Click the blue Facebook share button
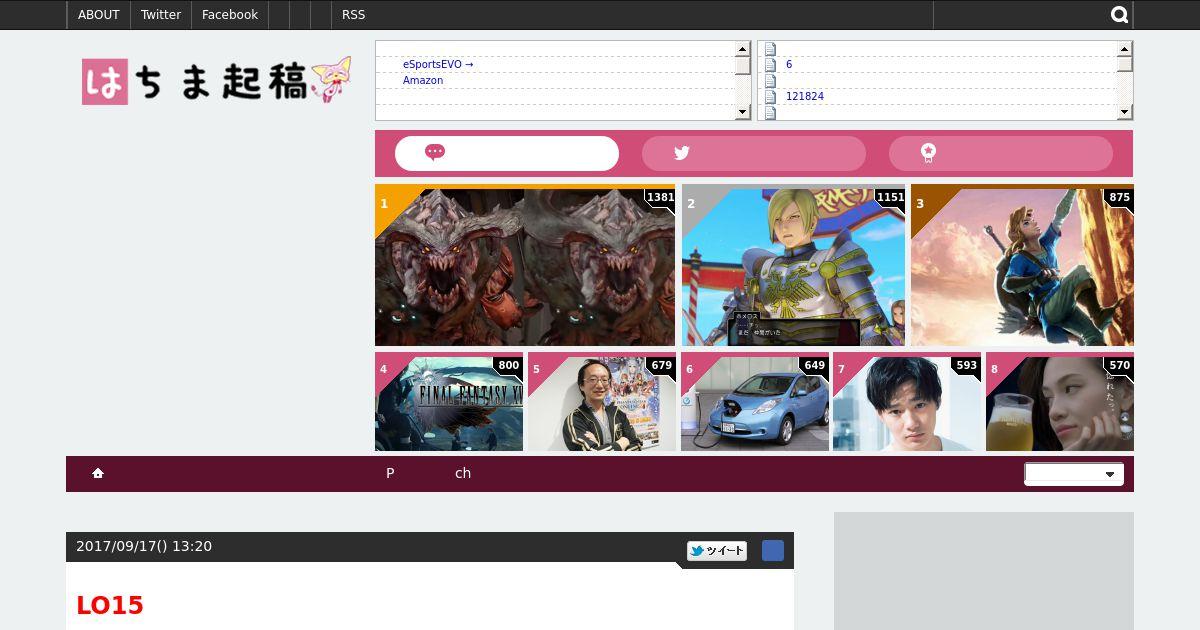Image resolution: width=1200 pixels, height=630 pixels. point(773,551)
